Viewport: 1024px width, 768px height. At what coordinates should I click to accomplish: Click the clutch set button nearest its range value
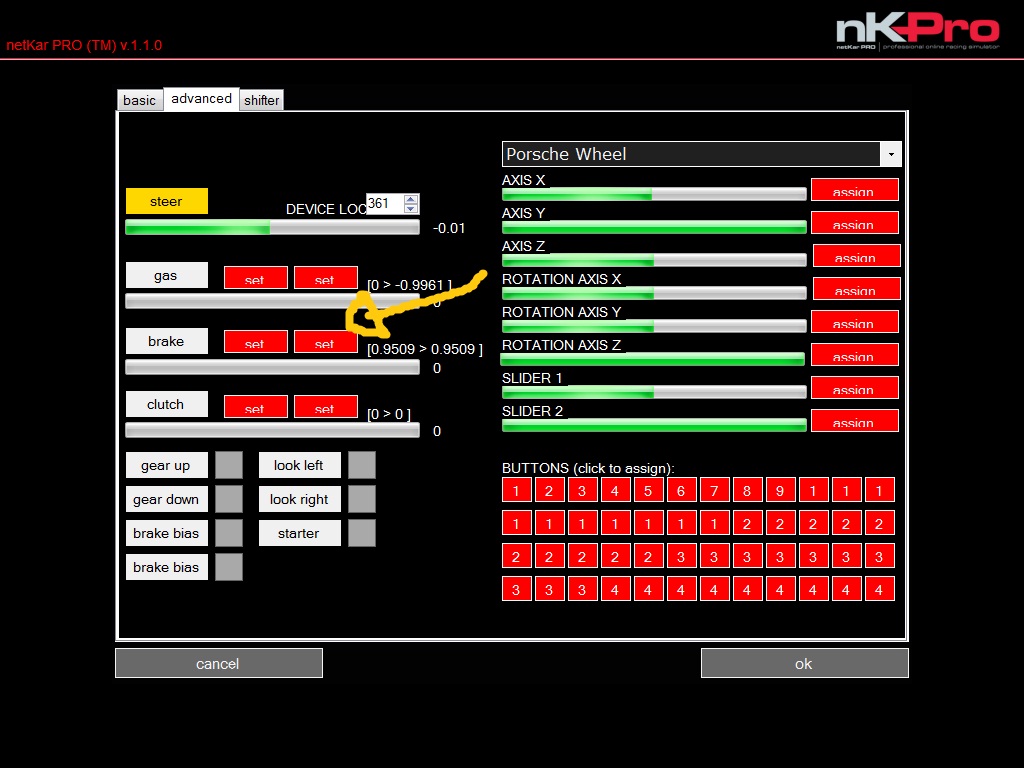pyautogui.click(x=325, y=406)
